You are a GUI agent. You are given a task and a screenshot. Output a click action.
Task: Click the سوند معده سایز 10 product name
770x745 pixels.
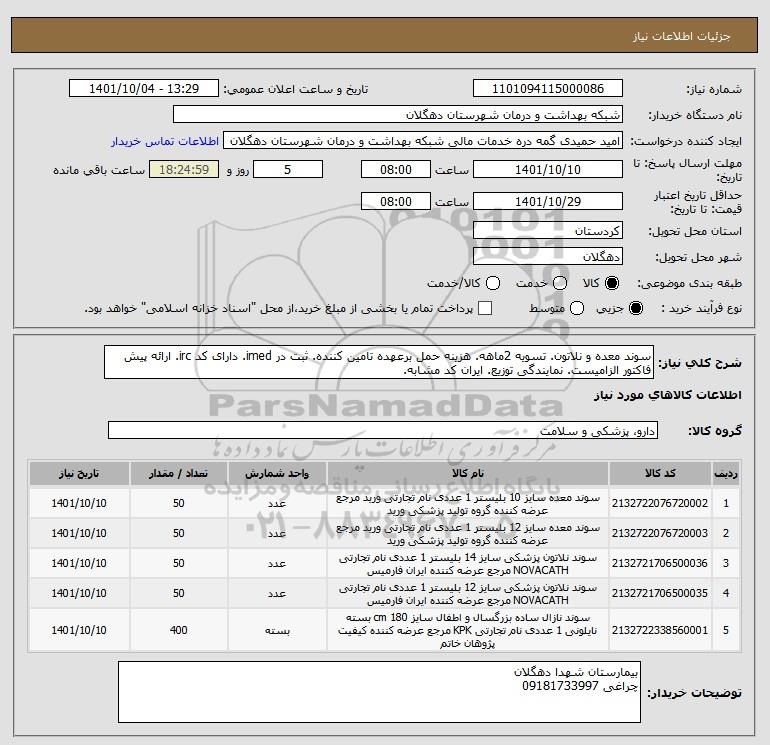point(468,504)
